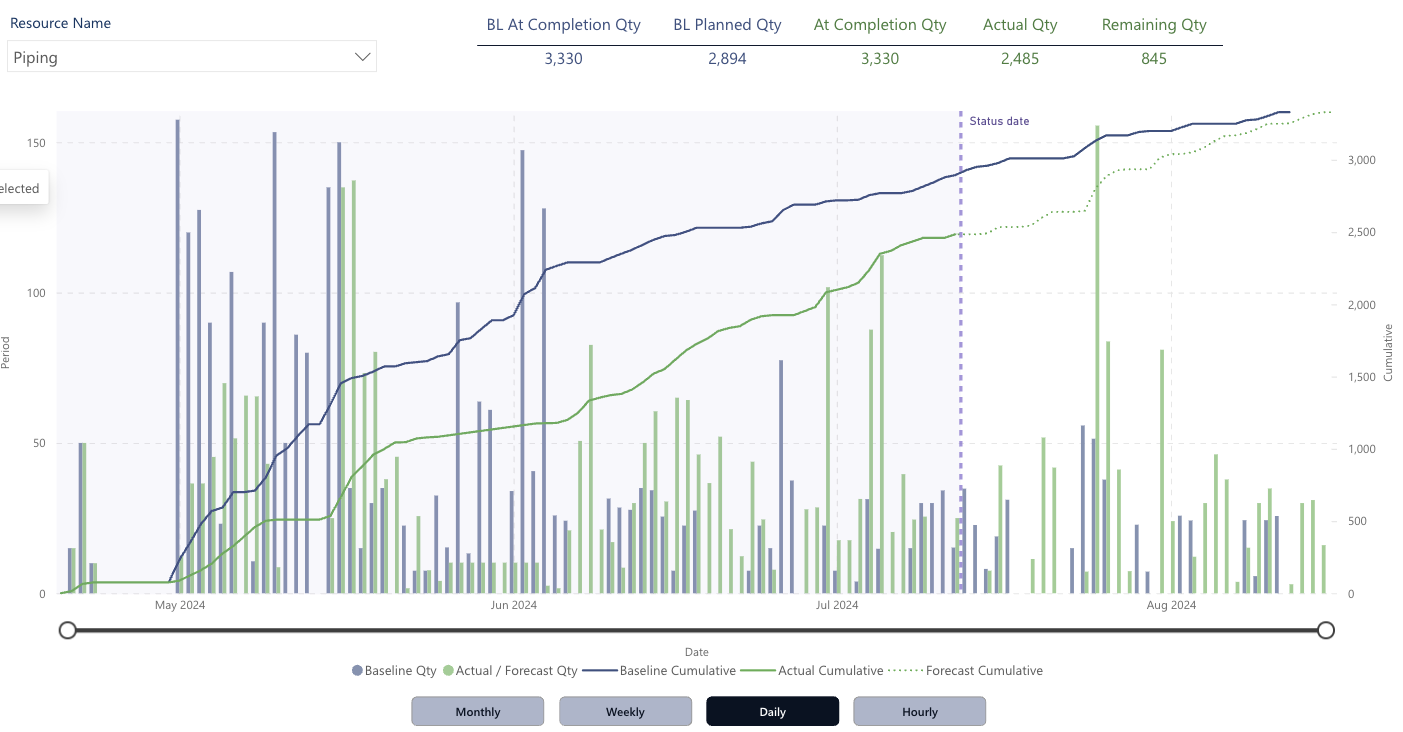Switch chart granularity to Weekly
This screenshot has height=732, width=1403.
625,712
